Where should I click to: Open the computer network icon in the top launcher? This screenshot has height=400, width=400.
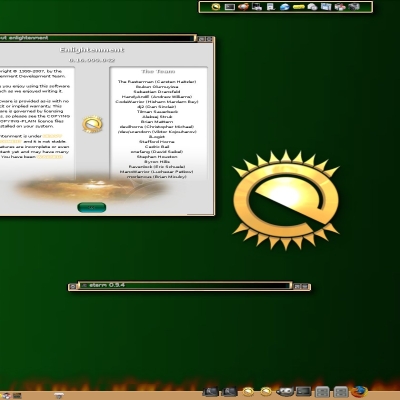[257, 7]
